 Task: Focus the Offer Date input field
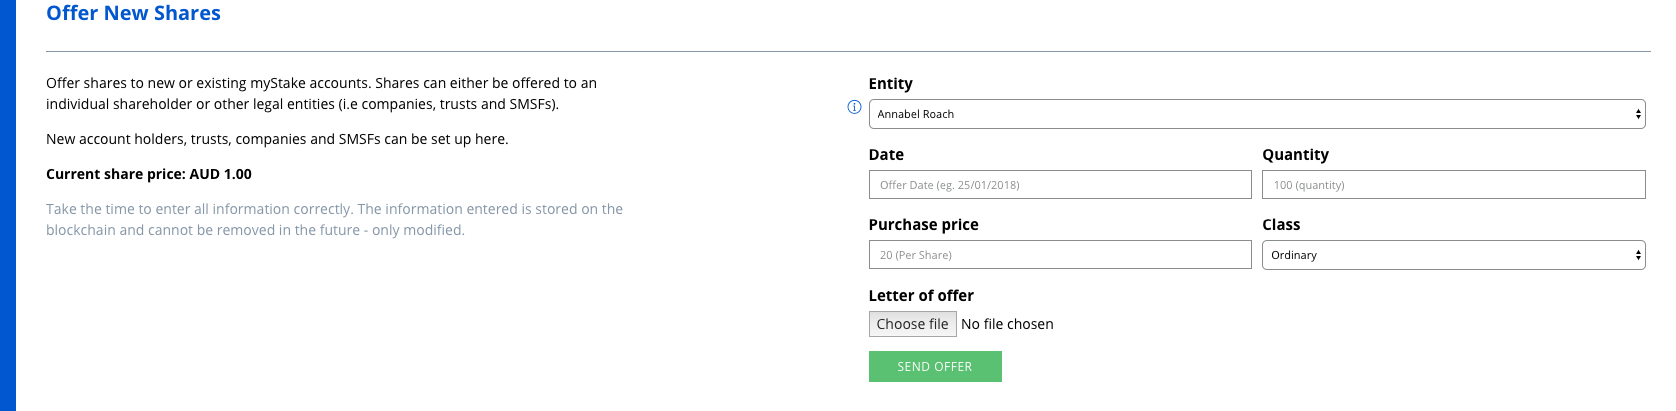(x=1060, y=185)
